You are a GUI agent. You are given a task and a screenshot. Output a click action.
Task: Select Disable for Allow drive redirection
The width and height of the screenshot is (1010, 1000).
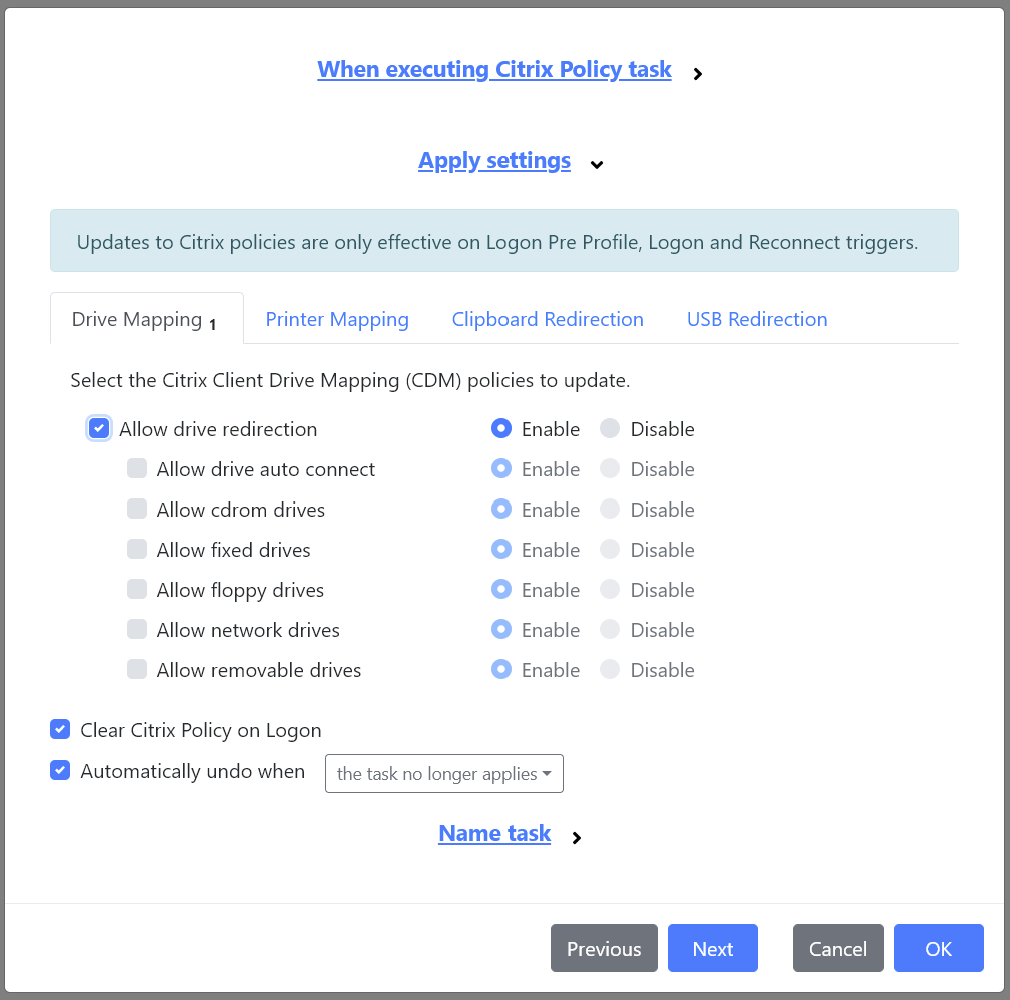610,428
